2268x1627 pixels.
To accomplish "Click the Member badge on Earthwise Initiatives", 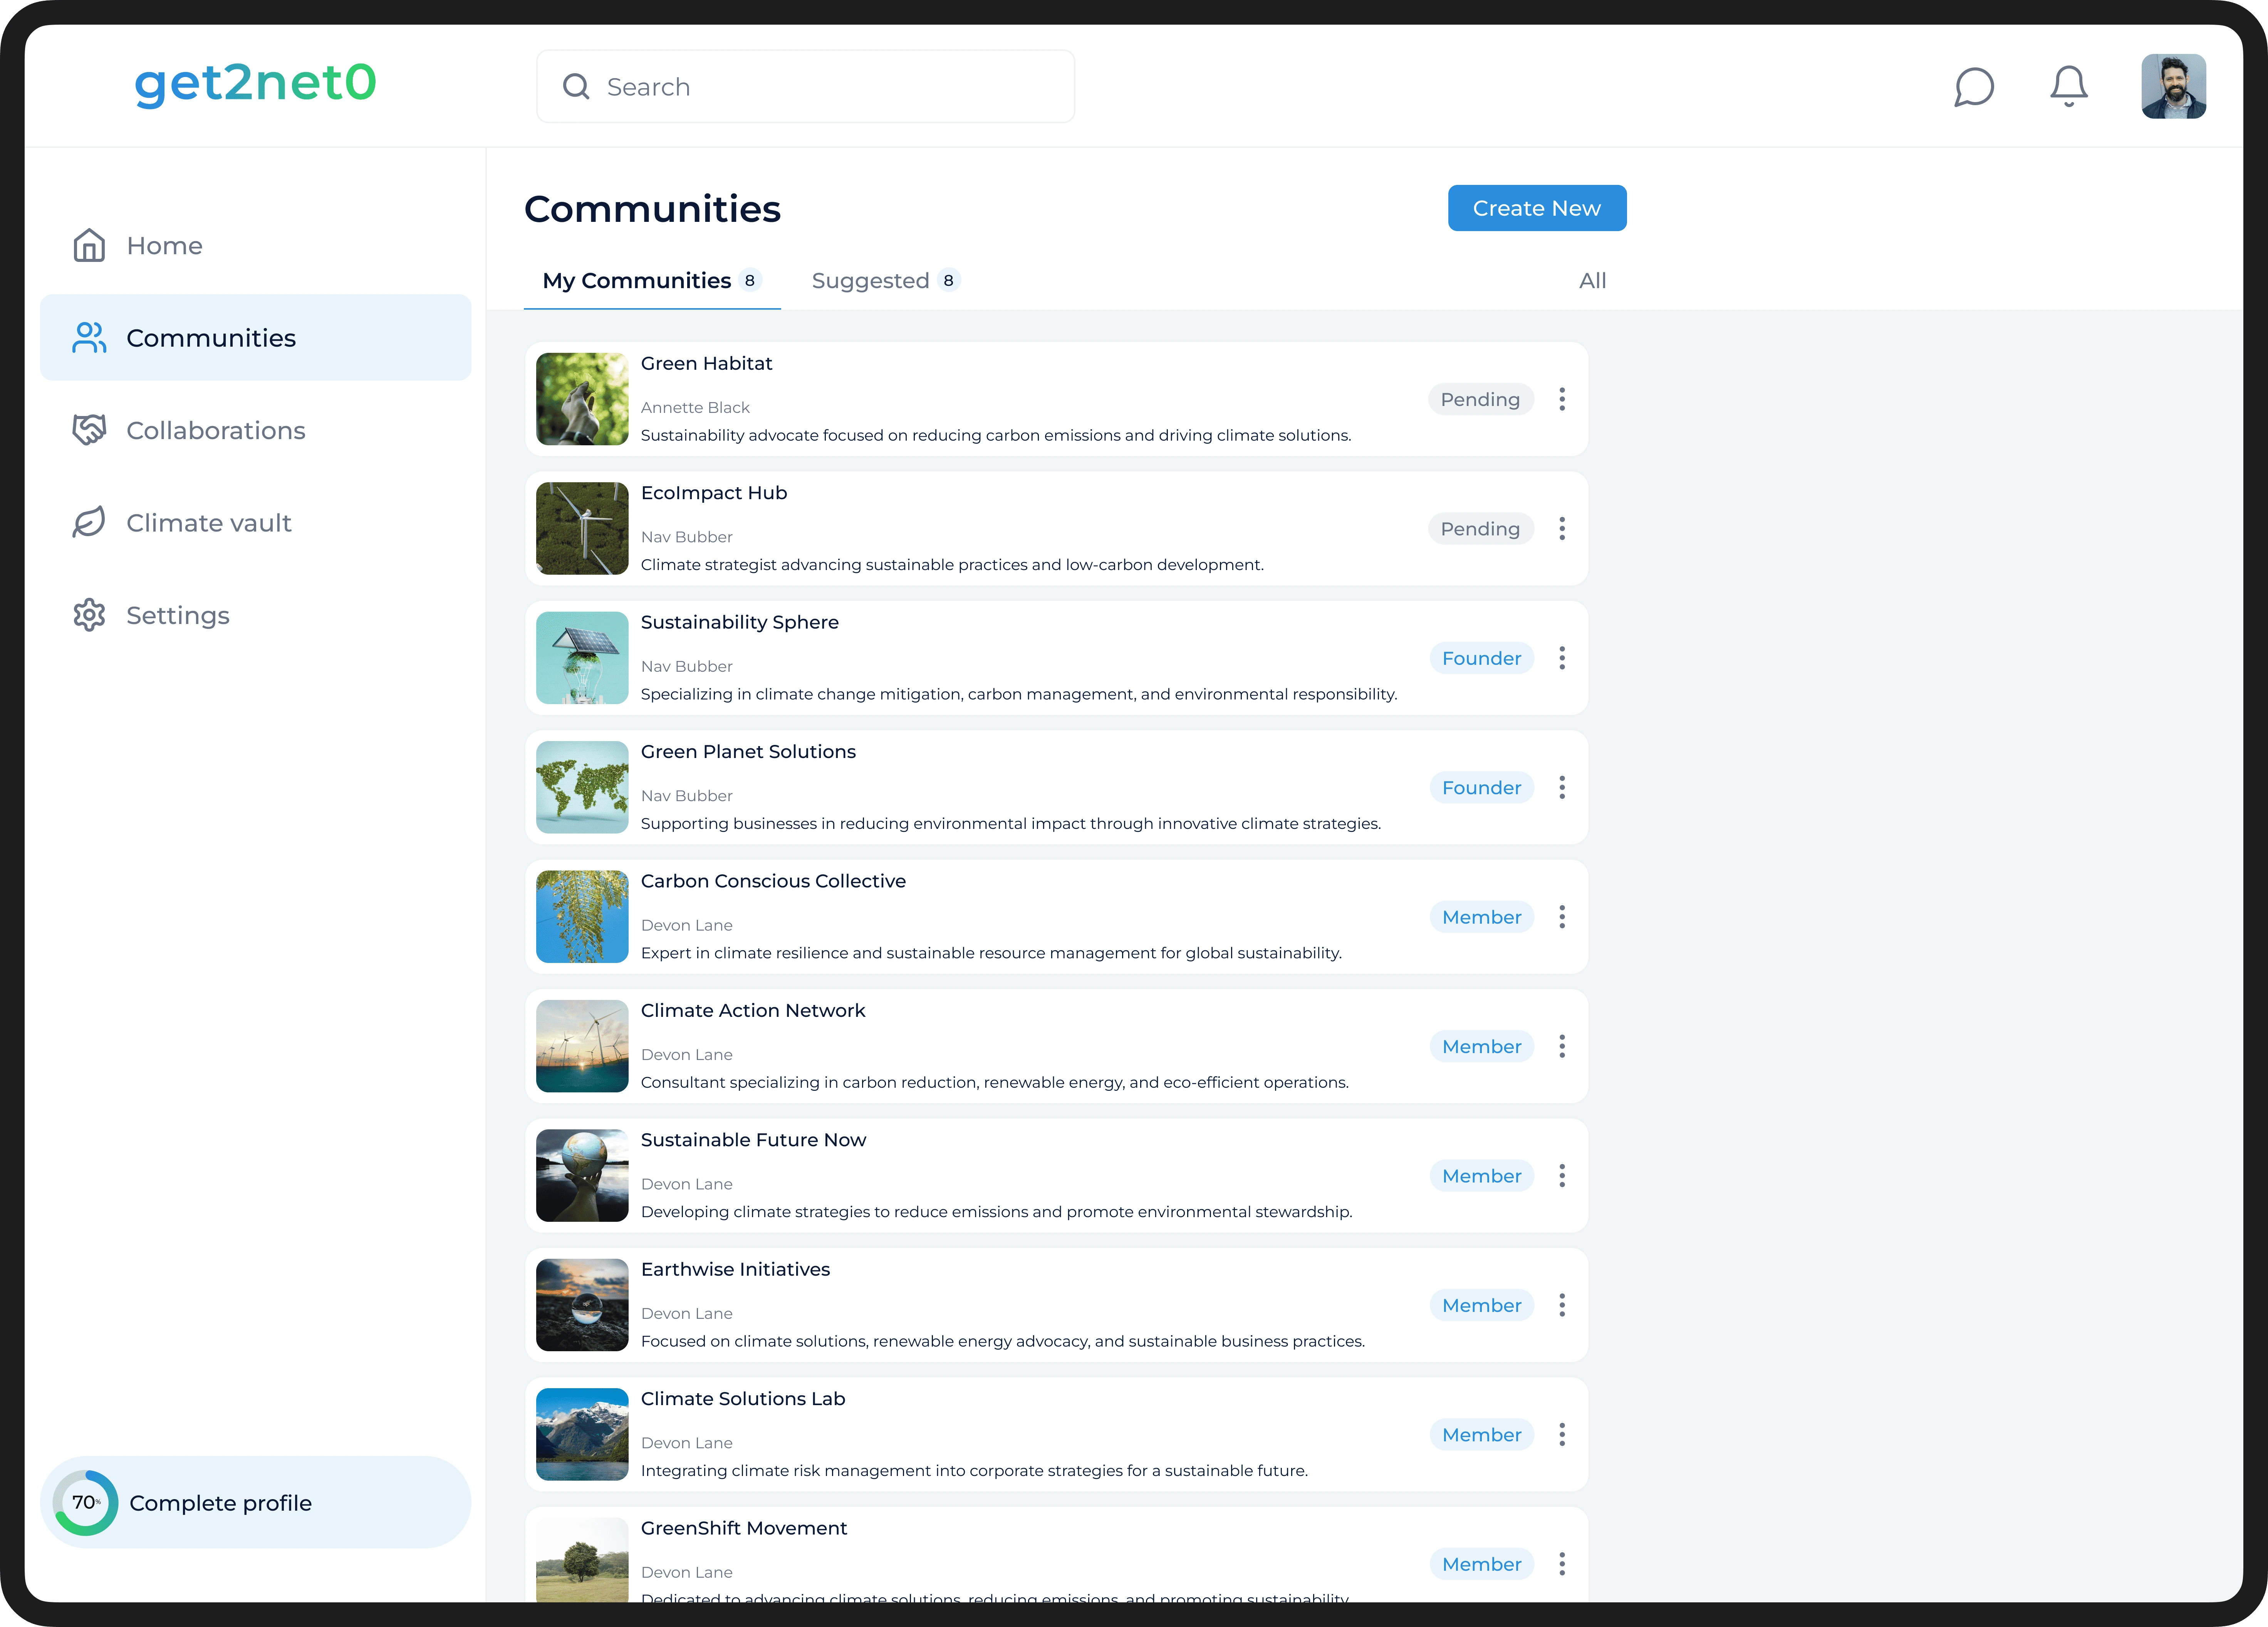I will click(1481, 1305).
